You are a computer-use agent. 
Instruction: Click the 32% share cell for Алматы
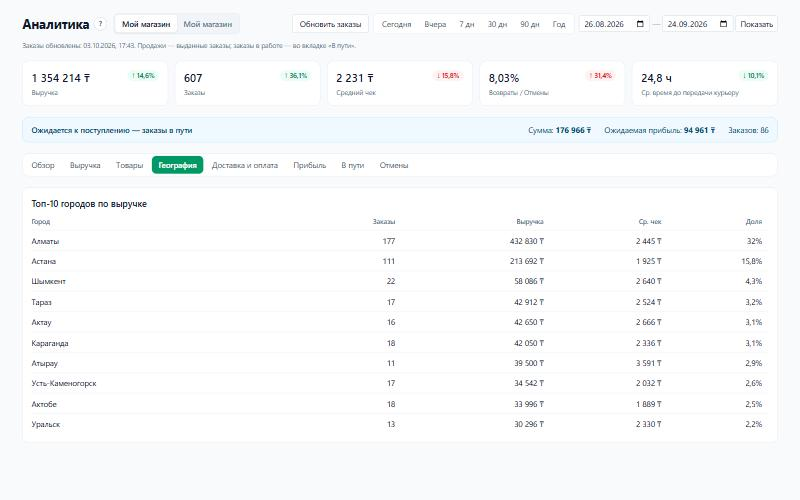(x=755, y=241)
